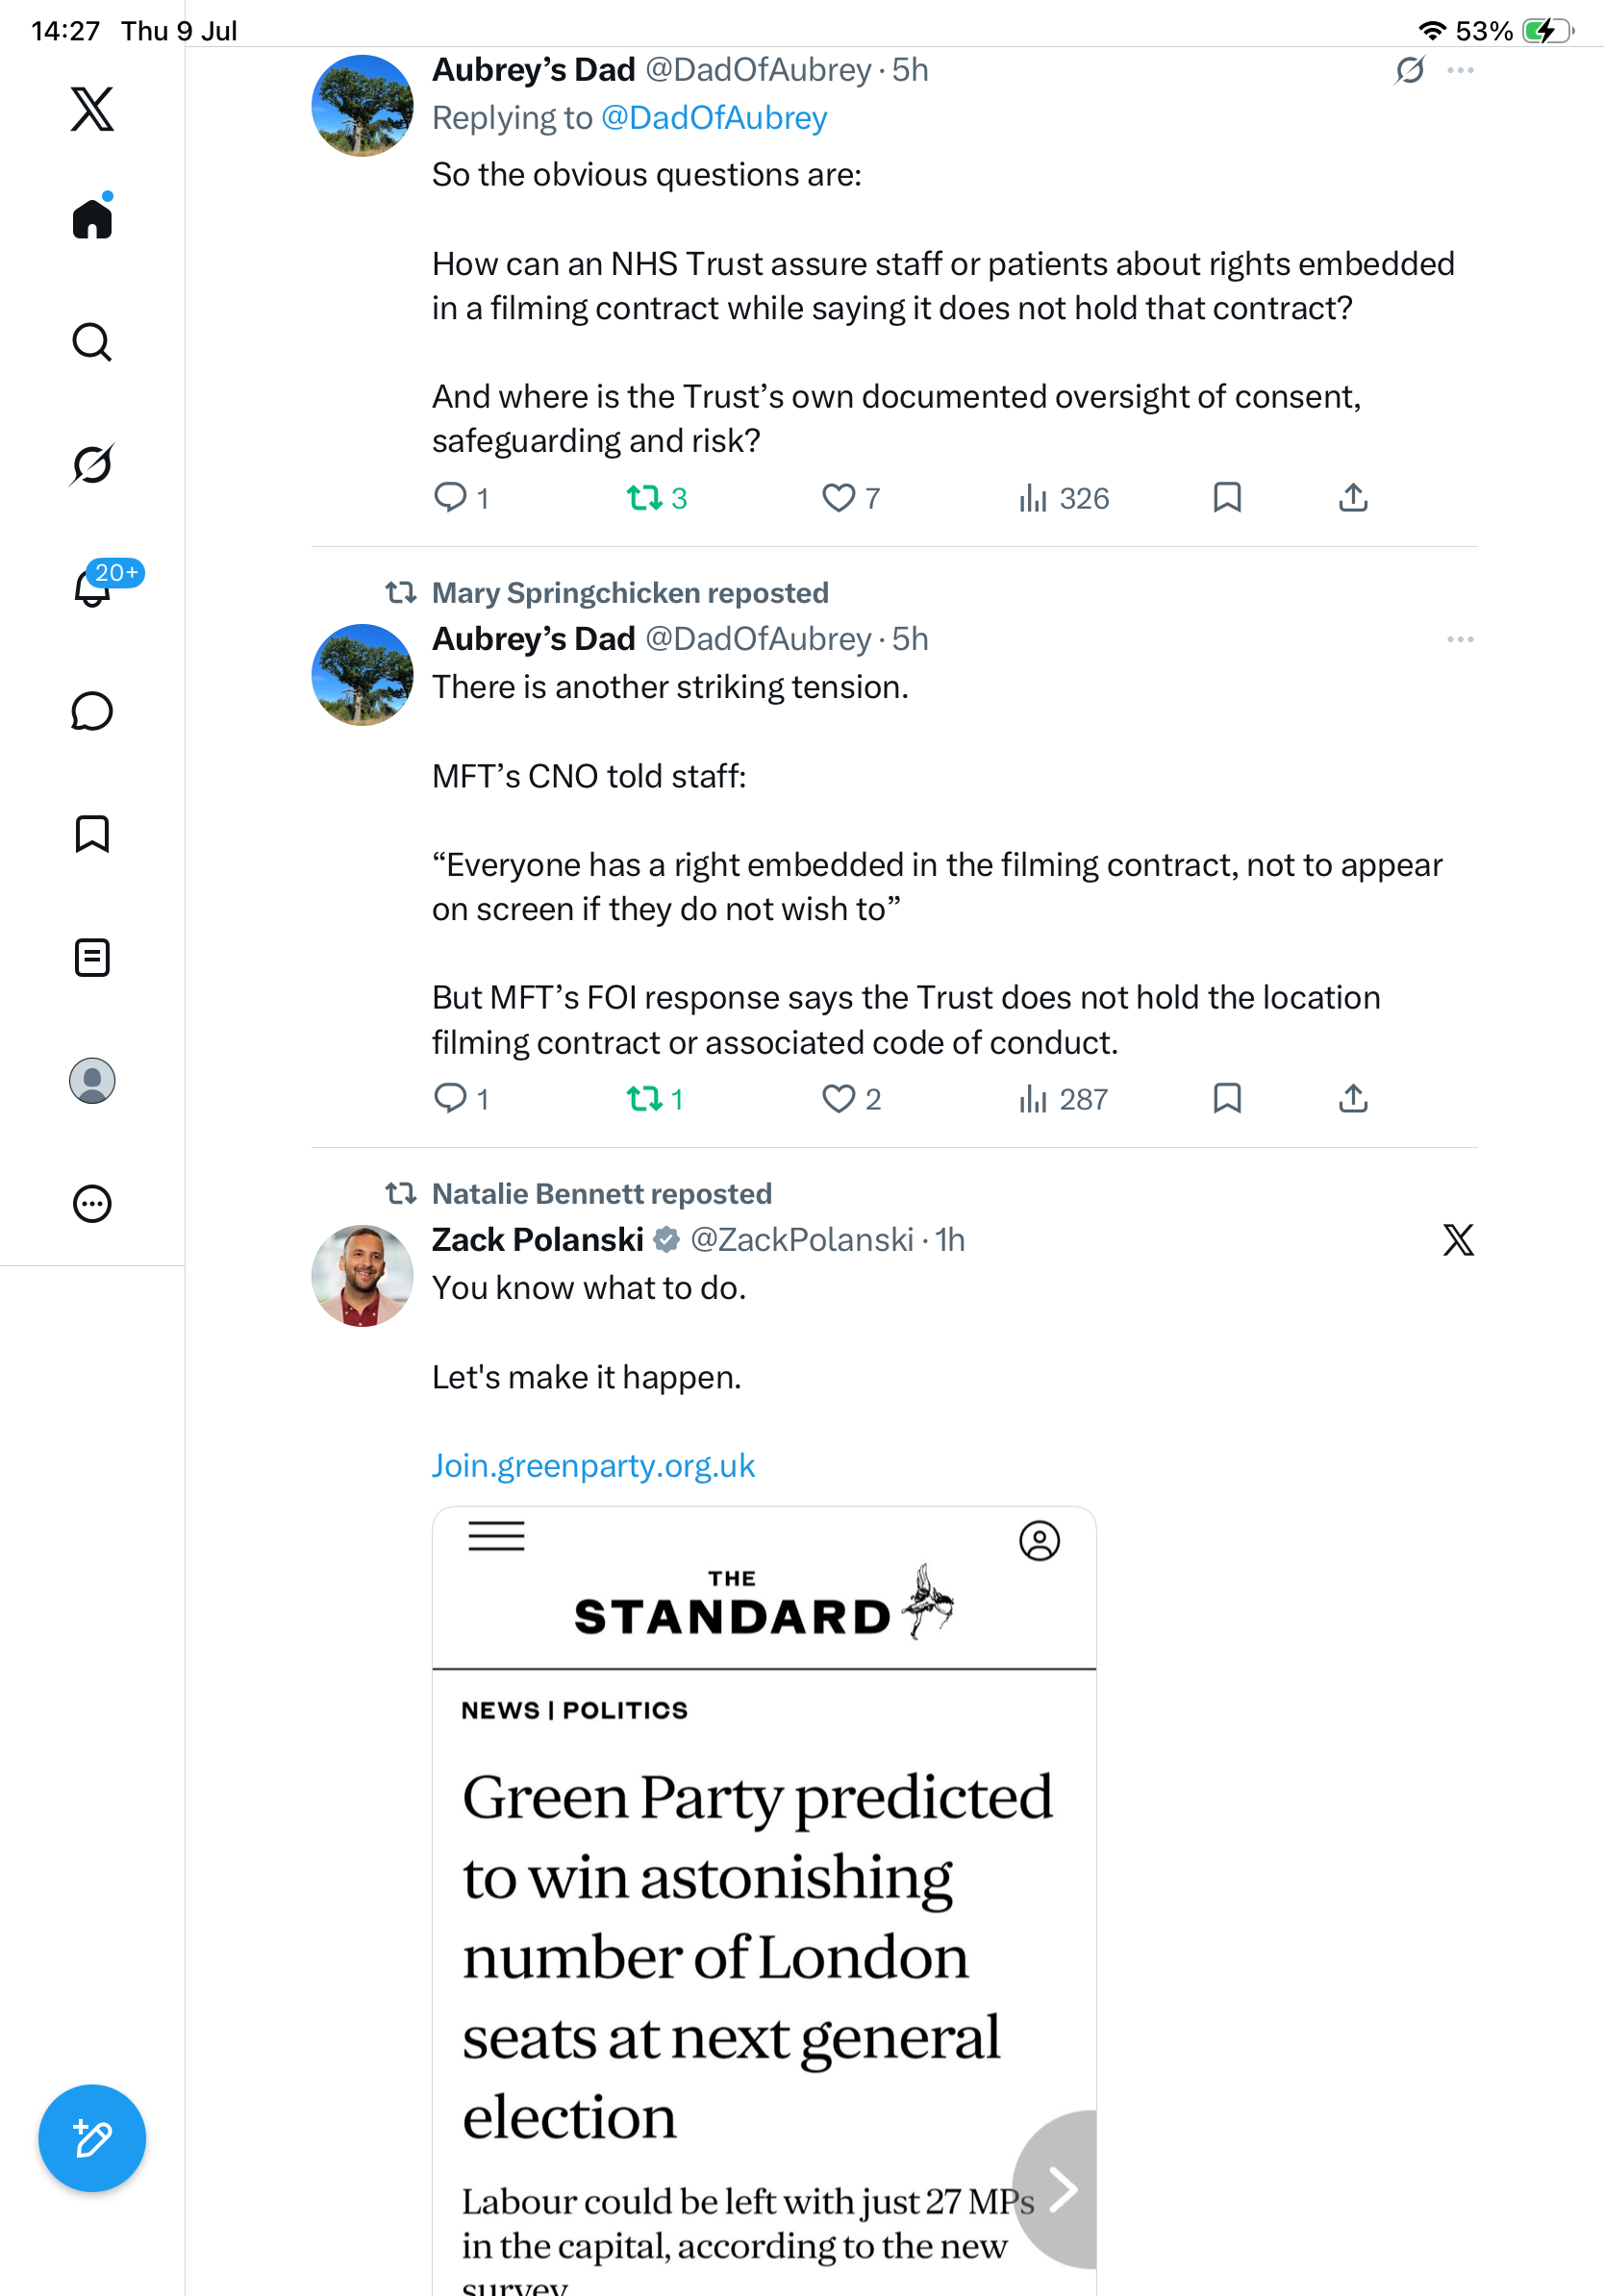This screenshot has width=1604, height=2296.
Task: Share the post with 326 views
Action: point(1353,498)
